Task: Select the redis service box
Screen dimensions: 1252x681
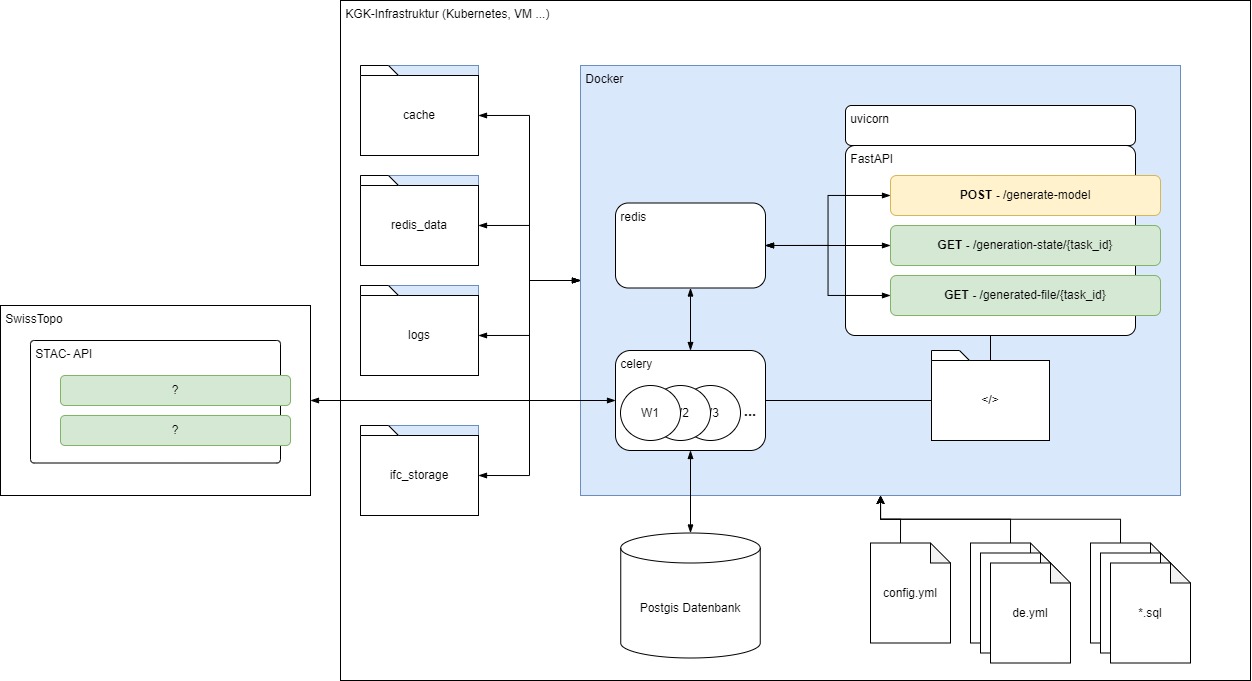Action: tap(690, 245)
